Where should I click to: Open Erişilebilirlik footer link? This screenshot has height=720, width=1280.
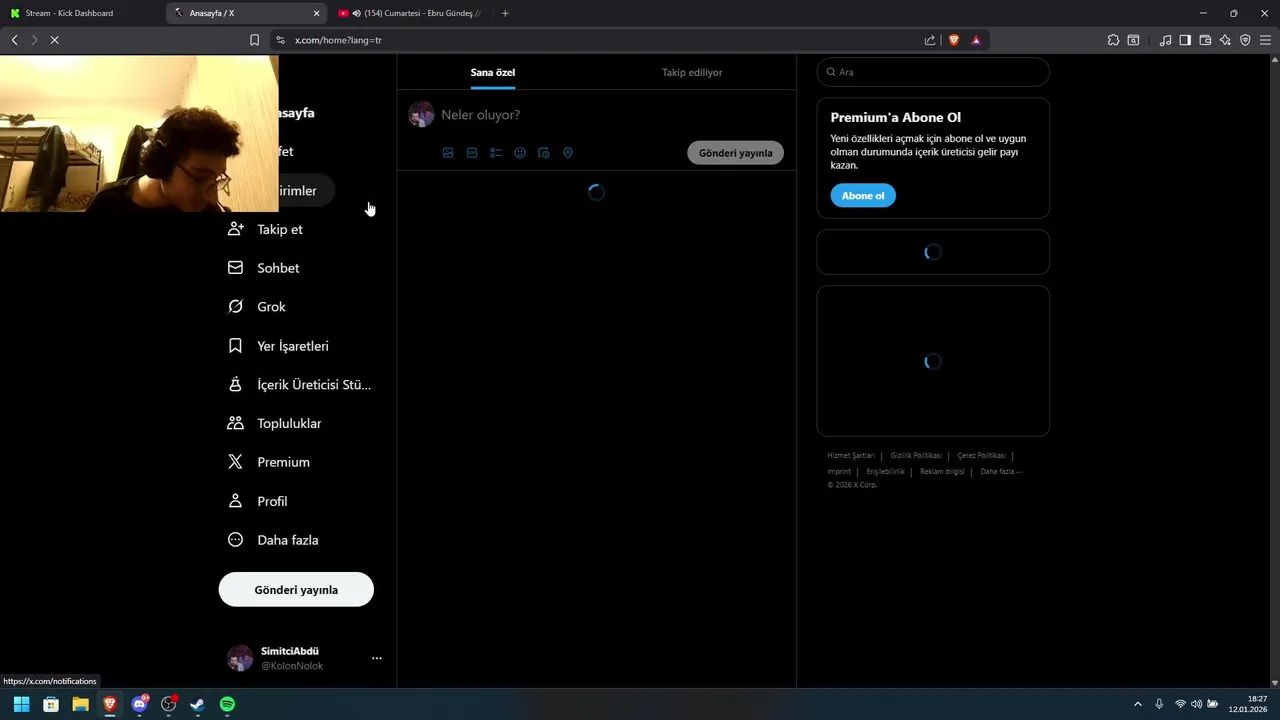(x=885, y=472)
